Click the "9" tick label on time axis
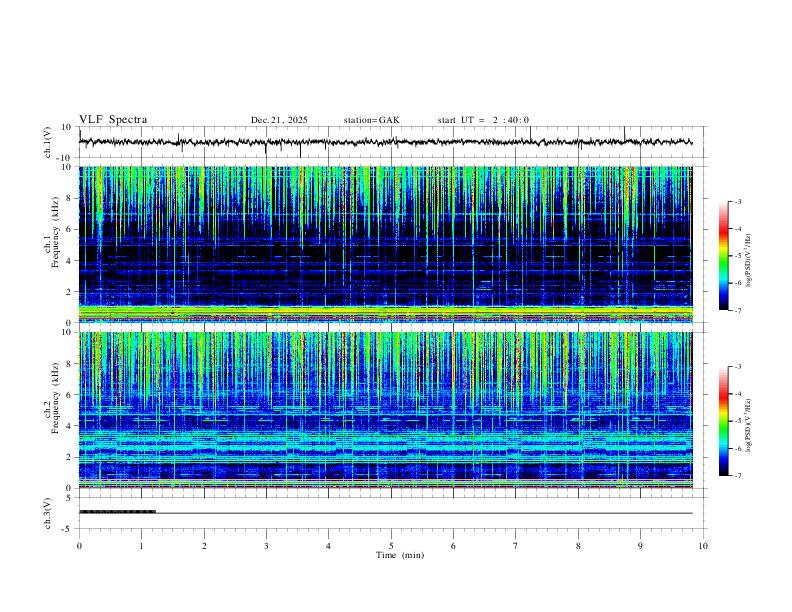Viewport: 792px width, 612px height. pyautogui.click(x=640, y=546)
